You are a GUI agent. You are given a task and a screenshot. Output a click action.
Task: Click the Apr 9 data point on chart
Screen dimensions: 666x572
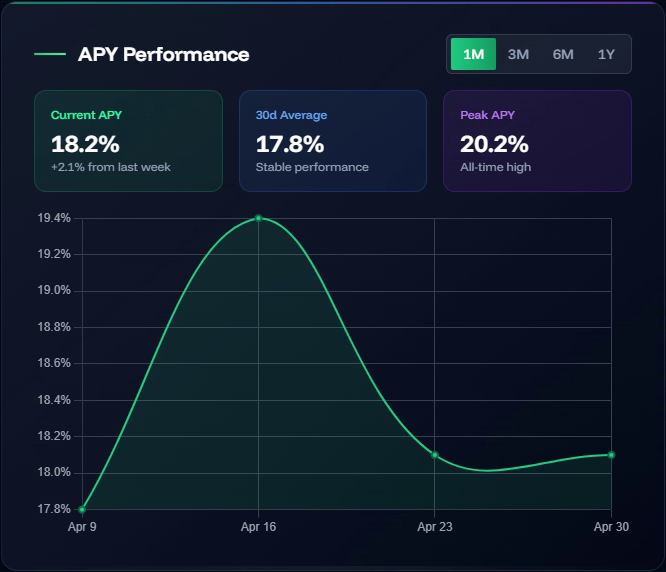82,509
